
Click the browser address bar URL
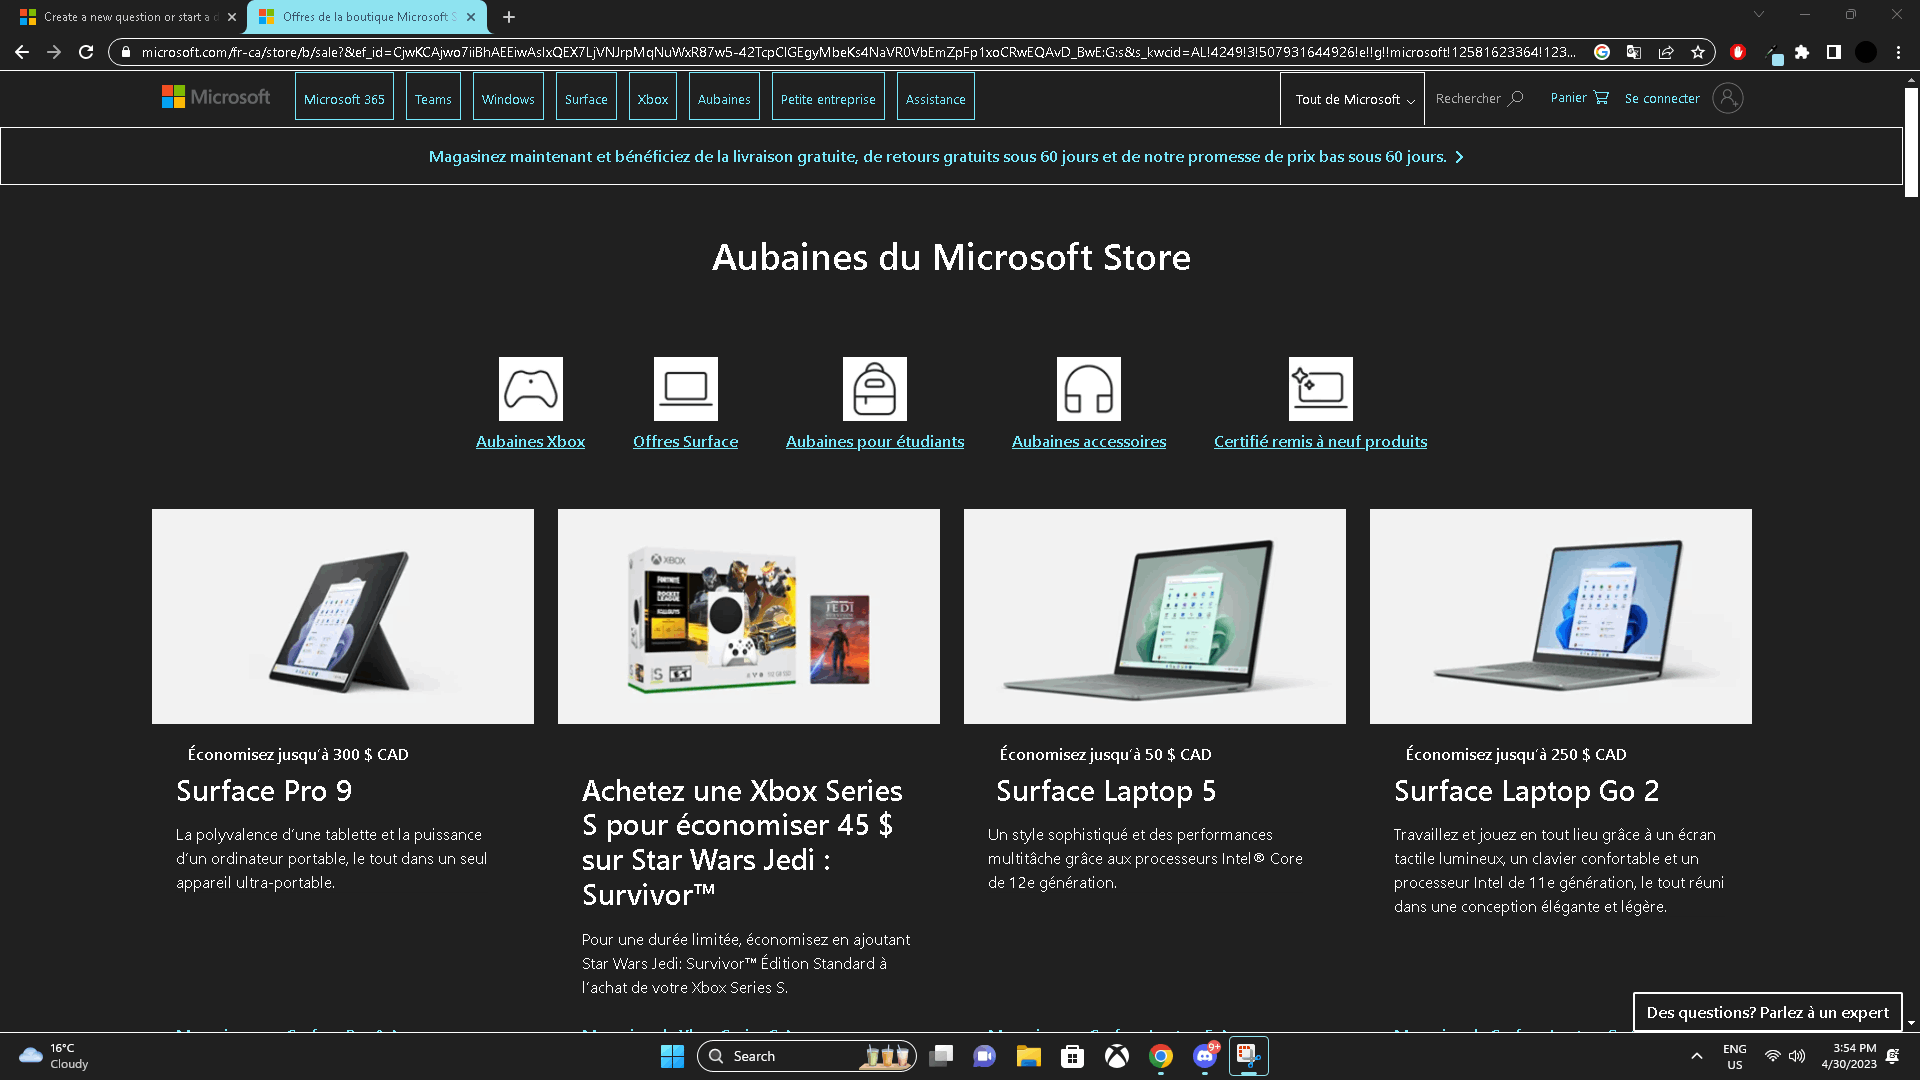coord(858,52)
